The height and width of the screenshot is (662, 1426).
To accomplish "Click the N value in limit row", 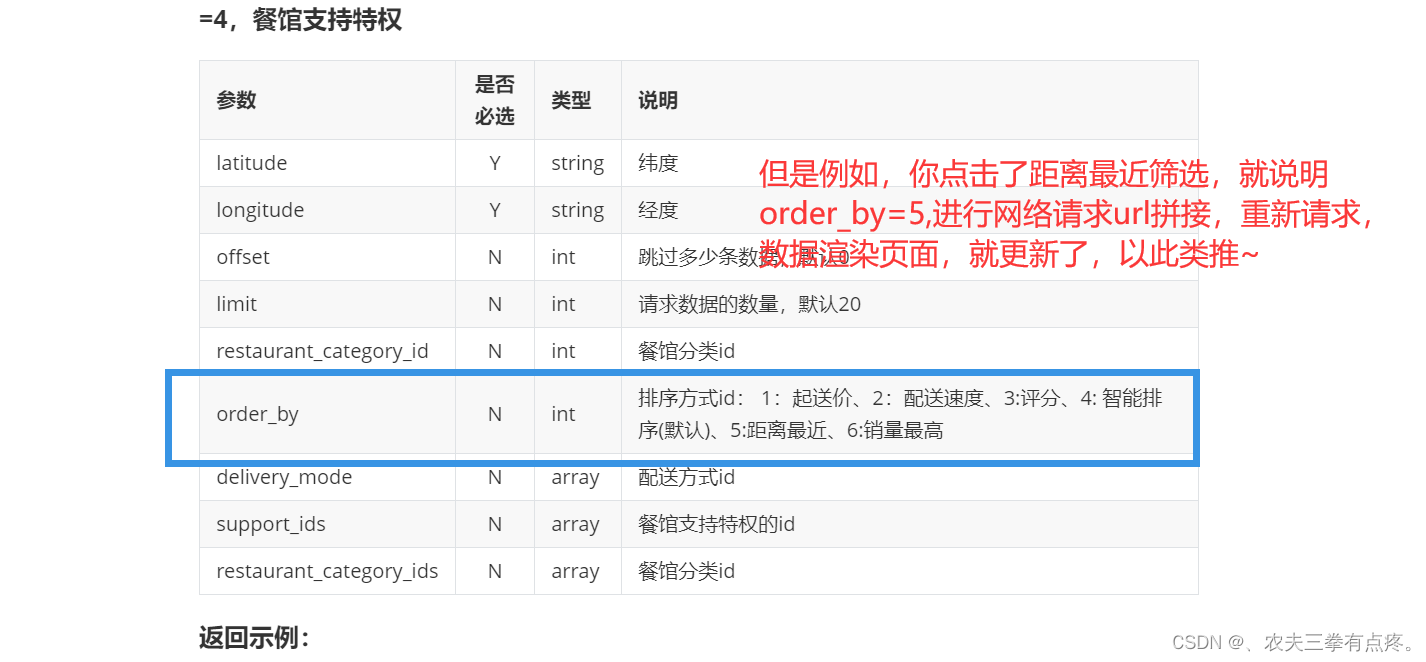I will 494,304.
